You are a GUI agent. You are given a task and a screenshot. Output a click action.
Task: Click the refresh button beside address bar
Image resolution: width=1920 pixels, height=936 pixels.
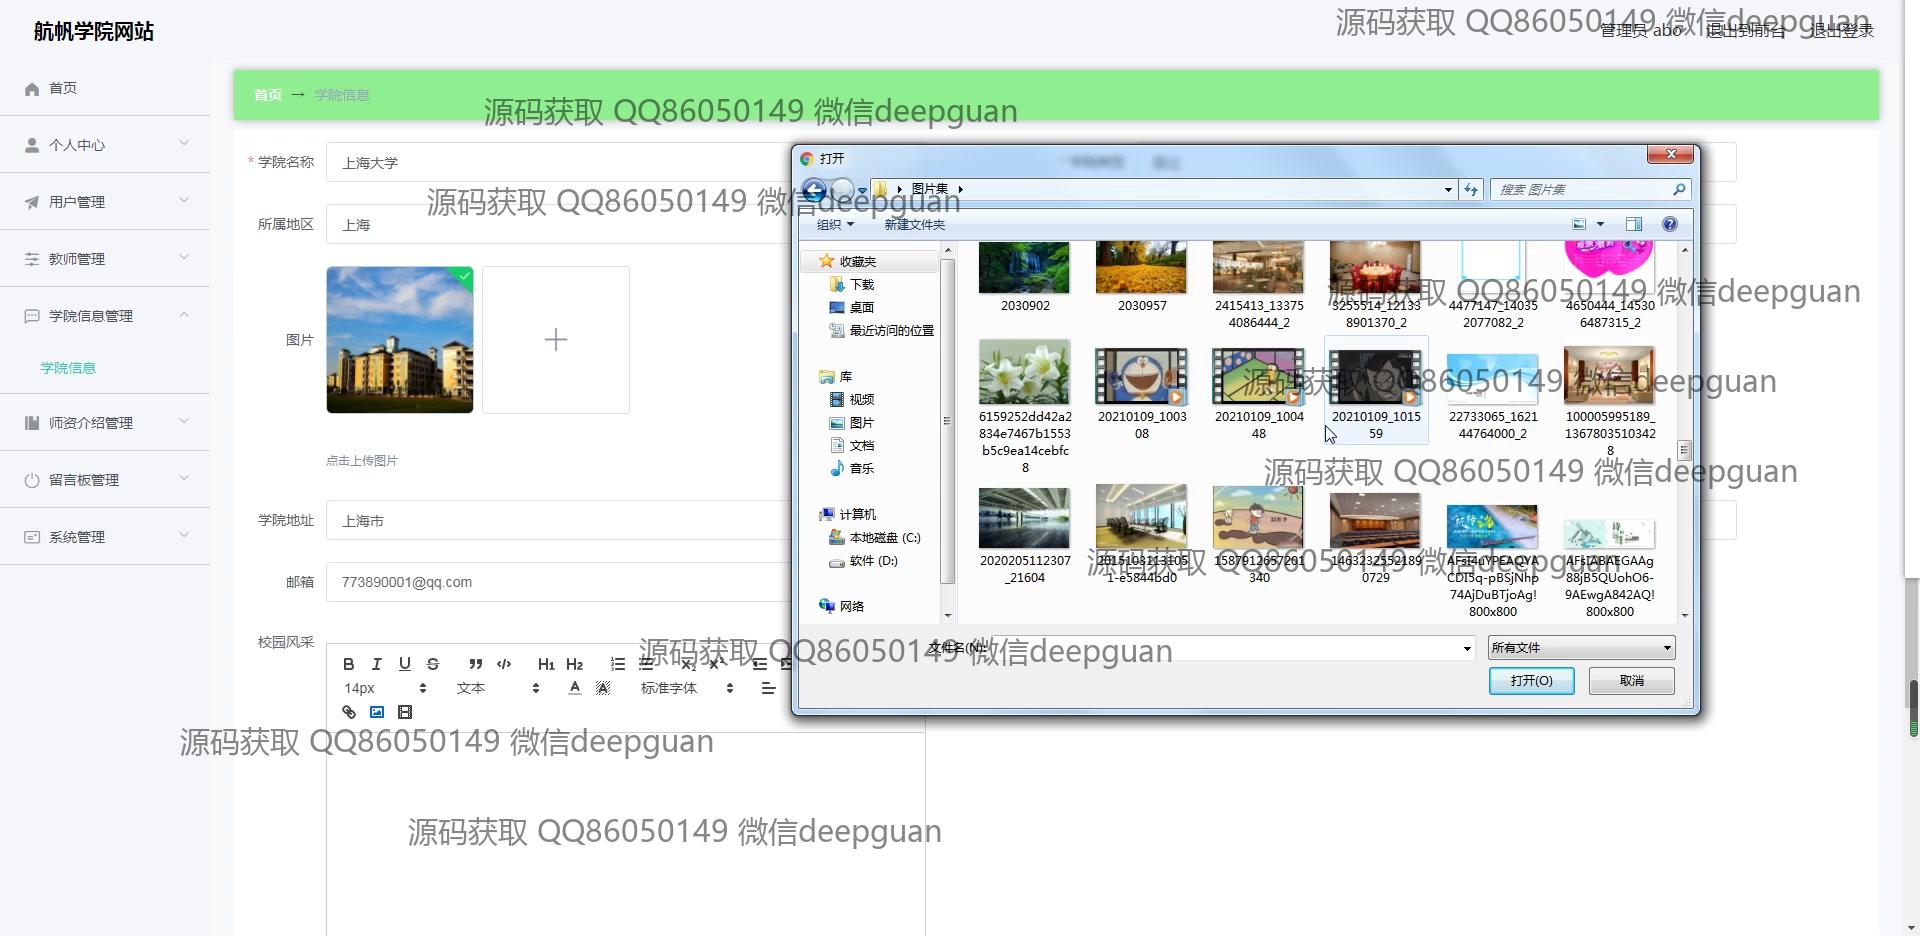click(1470, 190)
